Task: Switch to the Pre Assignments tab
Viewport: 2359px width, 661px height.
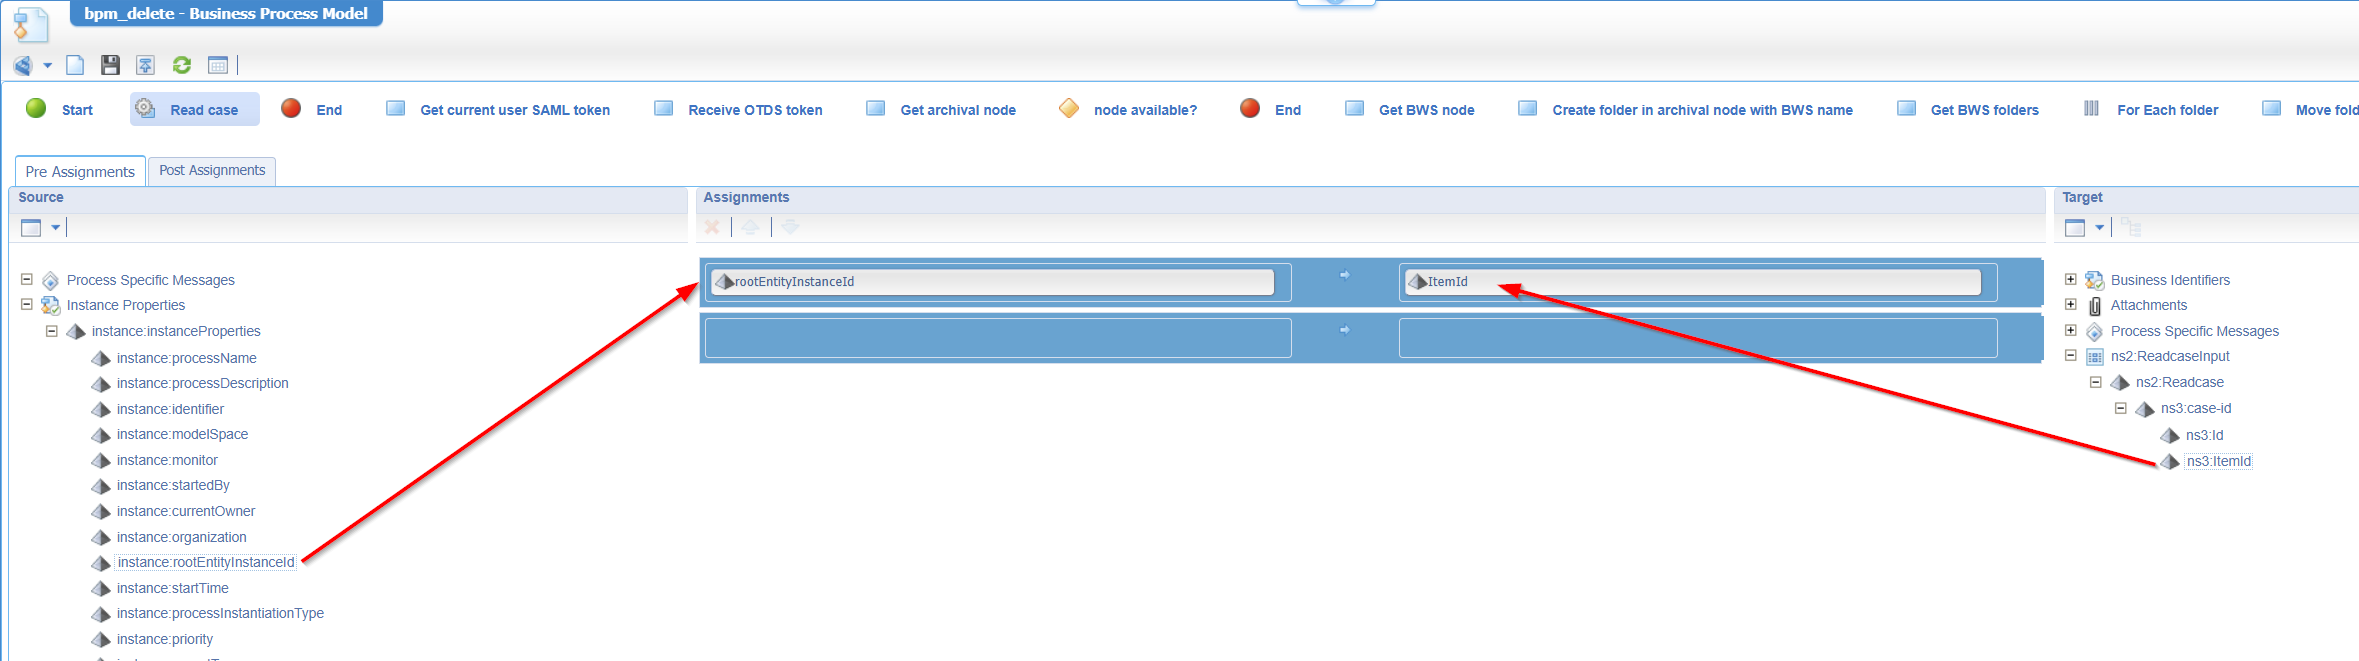Action: click(80, 171)
